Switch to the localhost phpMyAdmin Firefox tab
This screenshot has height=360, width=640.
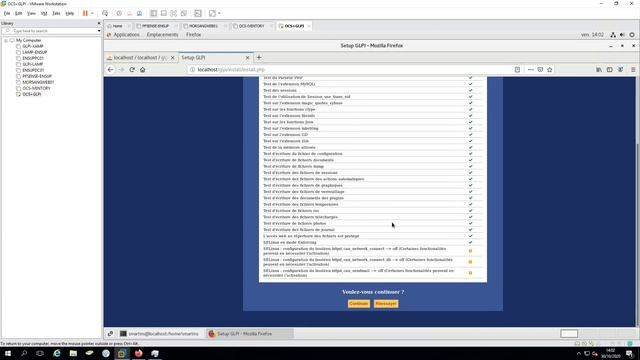pos(140,58)
